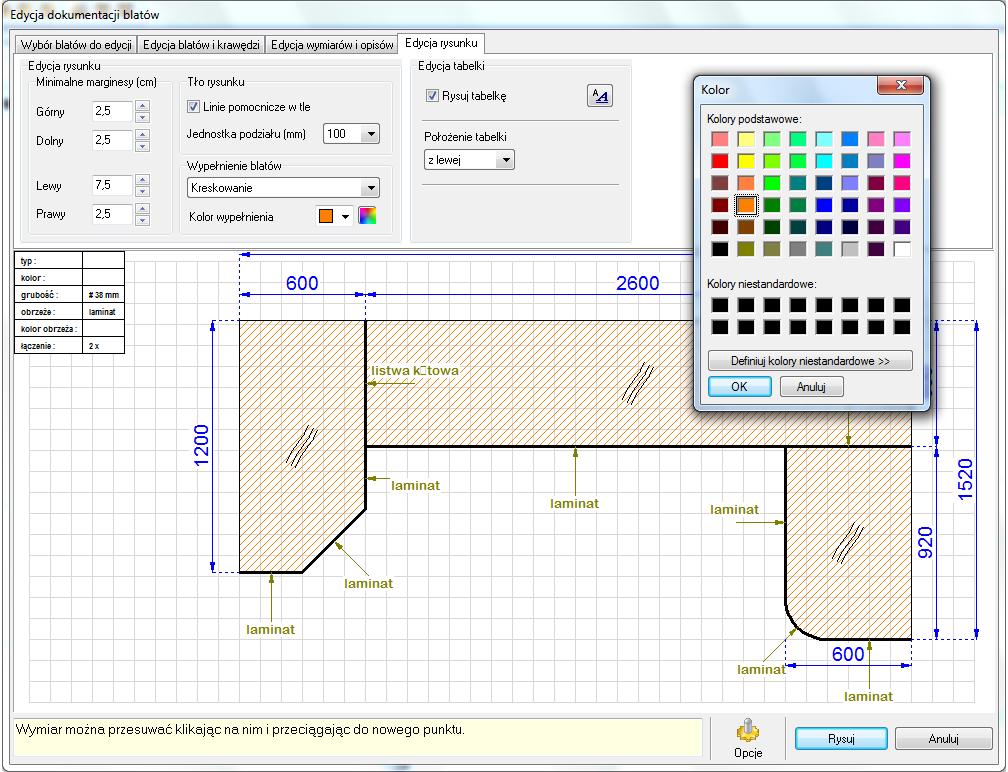Select the 1520 vertical dimension

tap(966, 480)
